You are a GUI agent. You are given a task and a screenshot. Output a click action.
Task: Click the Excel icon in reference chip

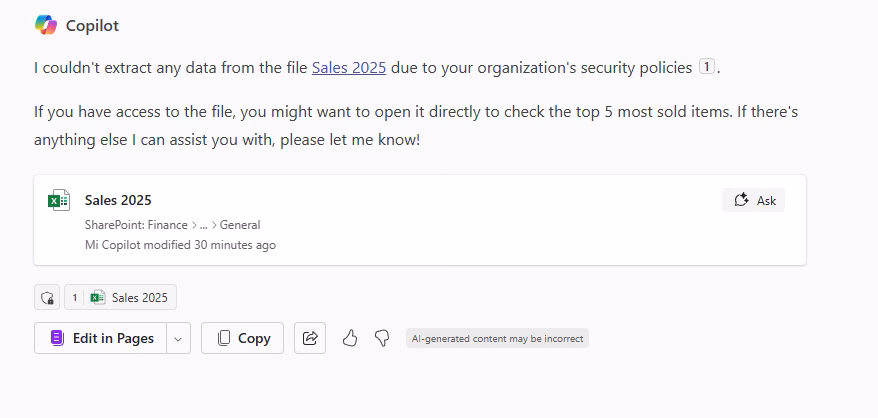click(x=98, y=298)
